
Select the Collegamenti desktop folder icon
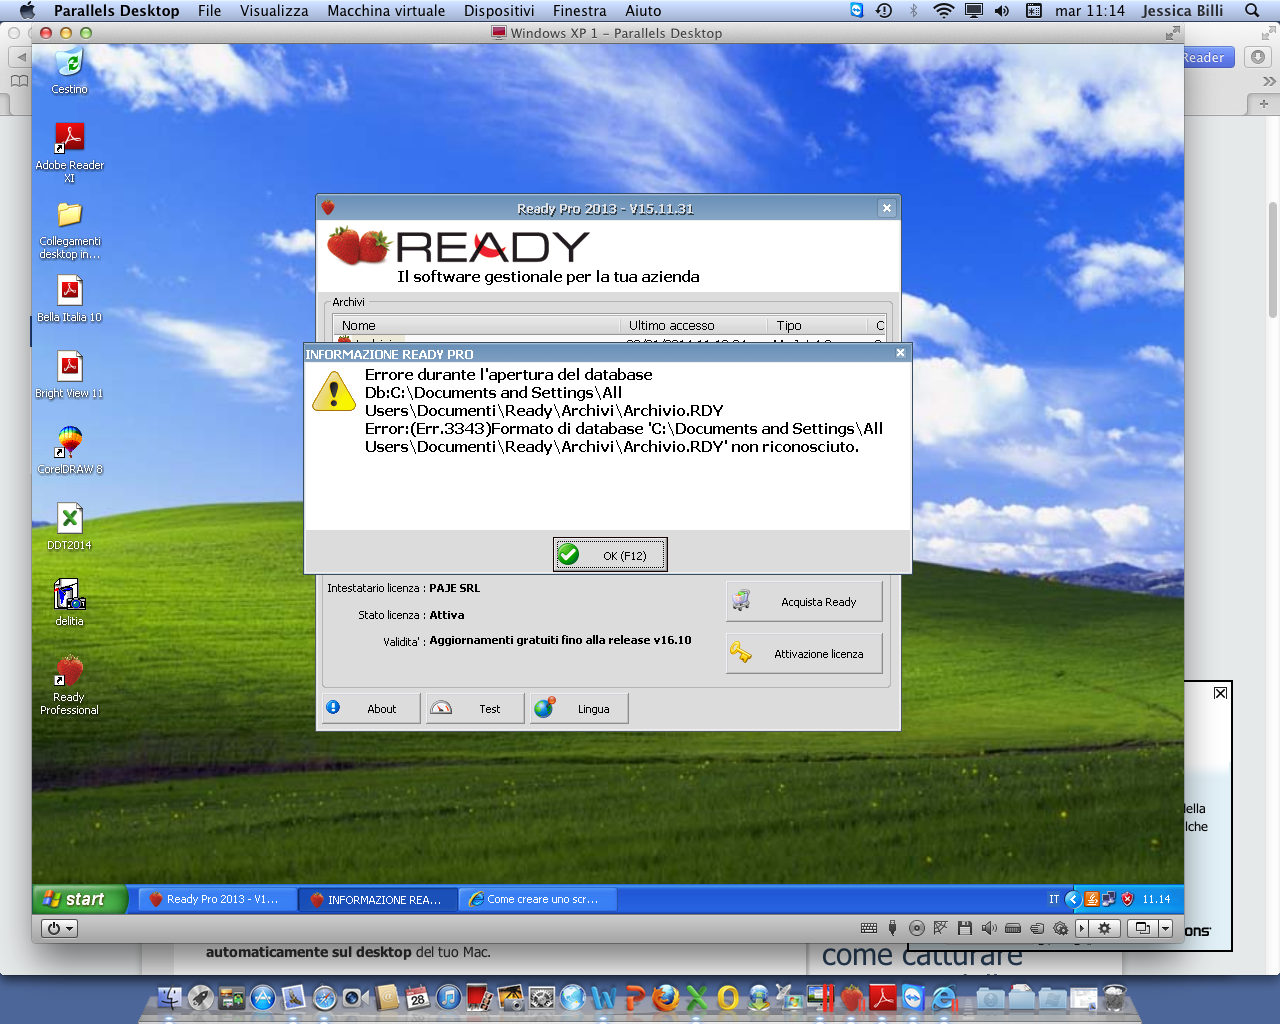[x=70, y=230]
